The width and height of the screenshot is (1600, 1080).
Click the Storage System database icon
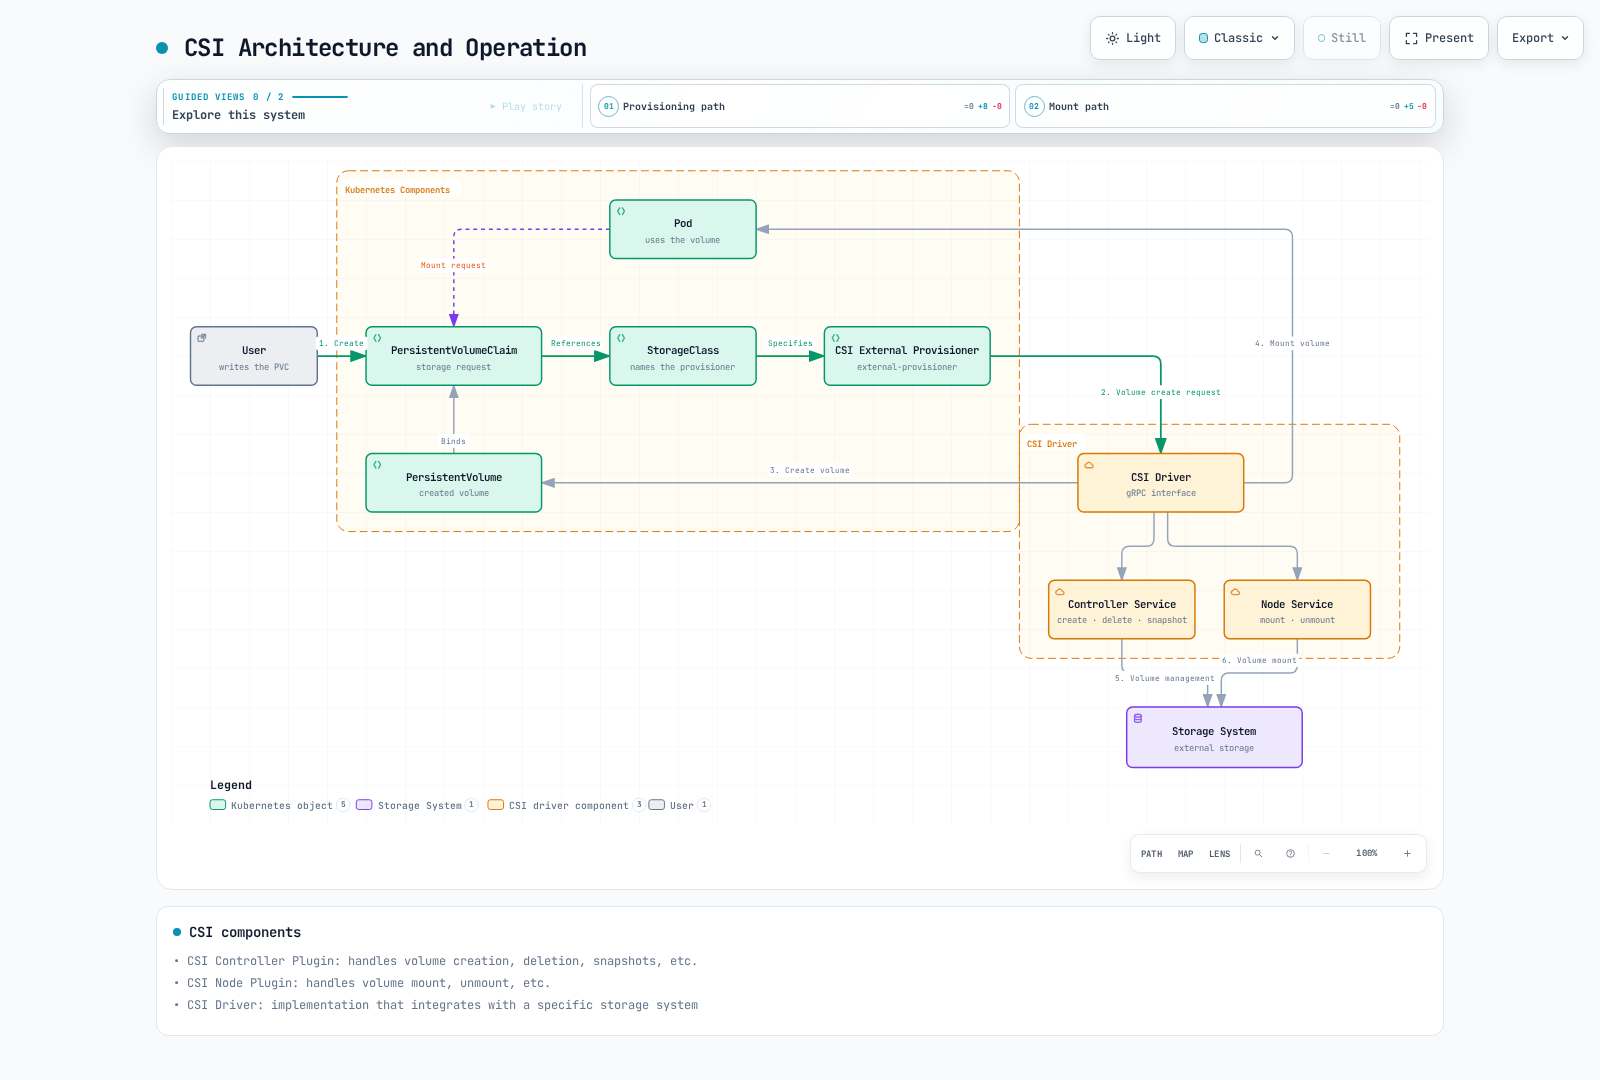[x=1138, y=718]
